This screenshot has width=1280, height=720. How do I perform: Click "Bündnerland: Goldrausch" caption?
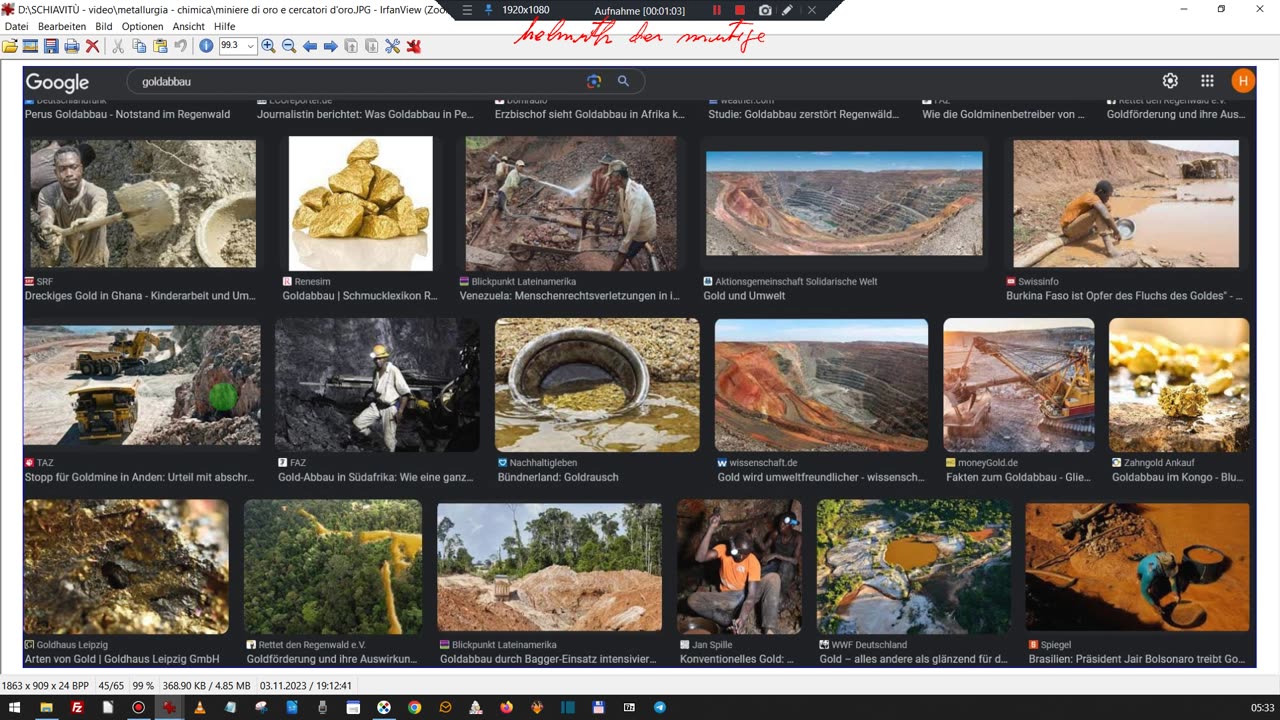point(558,478)
